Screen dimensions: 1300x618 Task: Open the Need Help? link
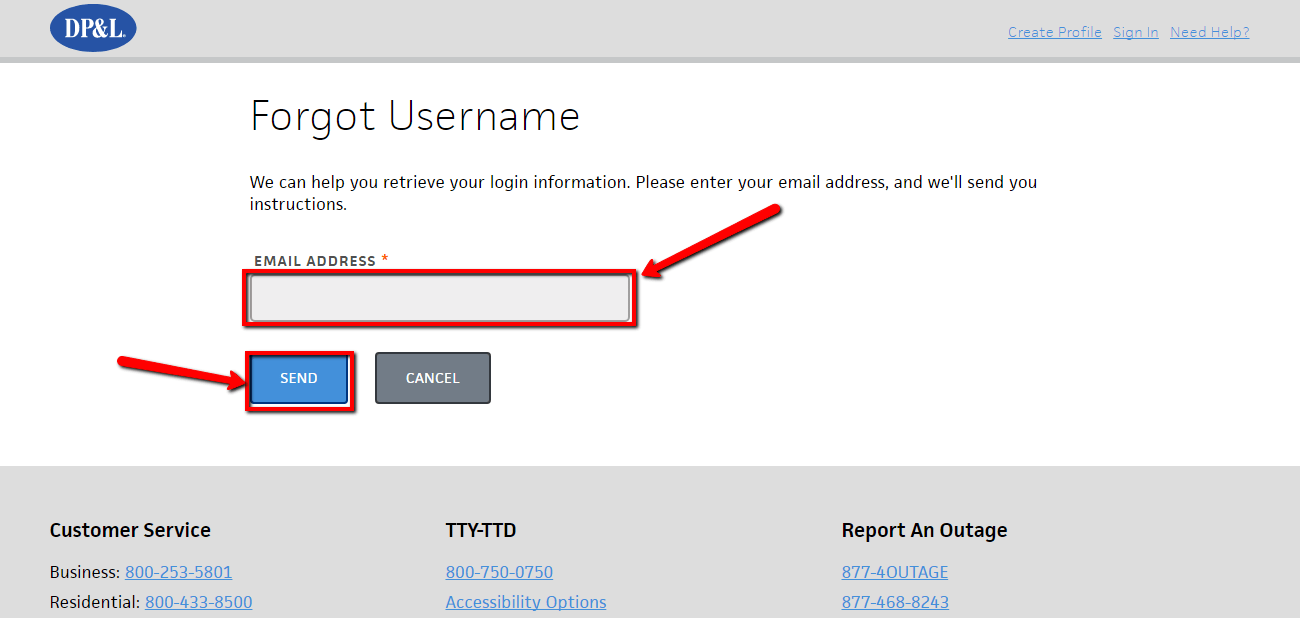tap(1209, 31)
